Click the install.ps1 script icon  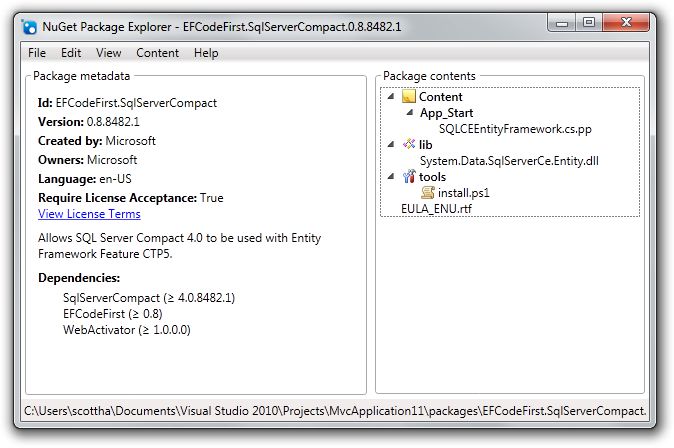tap(428, 192)
